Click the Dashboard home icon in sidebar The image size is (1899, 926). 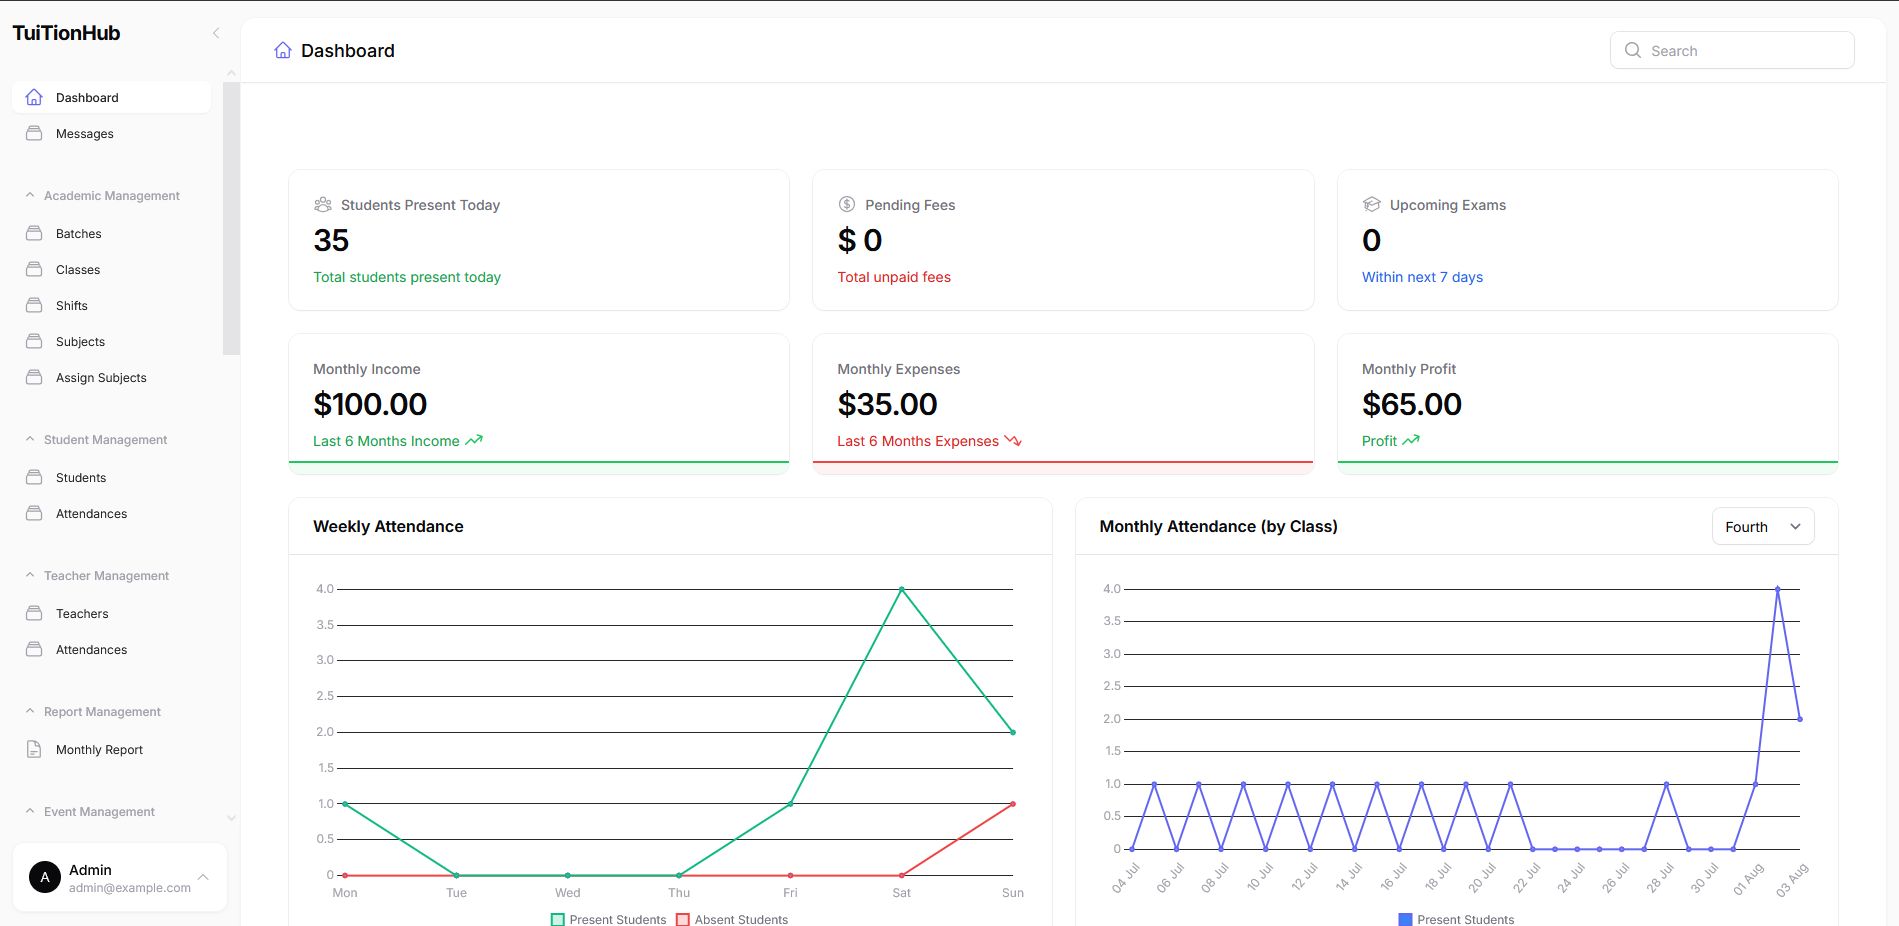(x=34, y=97)
